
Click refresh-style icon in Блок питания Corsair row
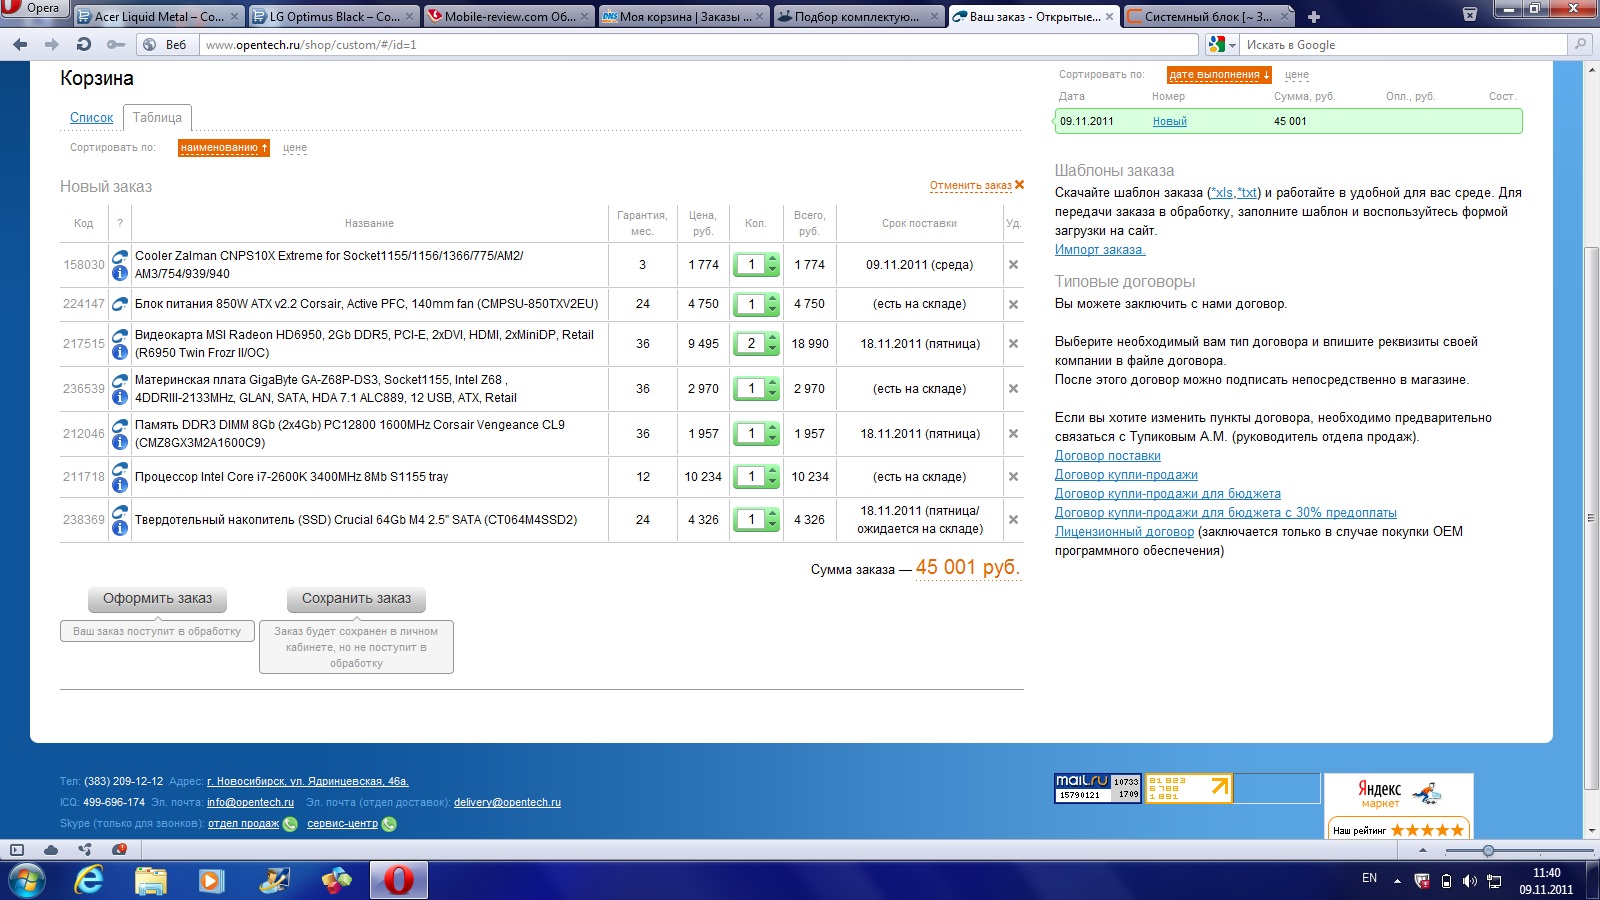pyautogui.click(x=120, y=304)
